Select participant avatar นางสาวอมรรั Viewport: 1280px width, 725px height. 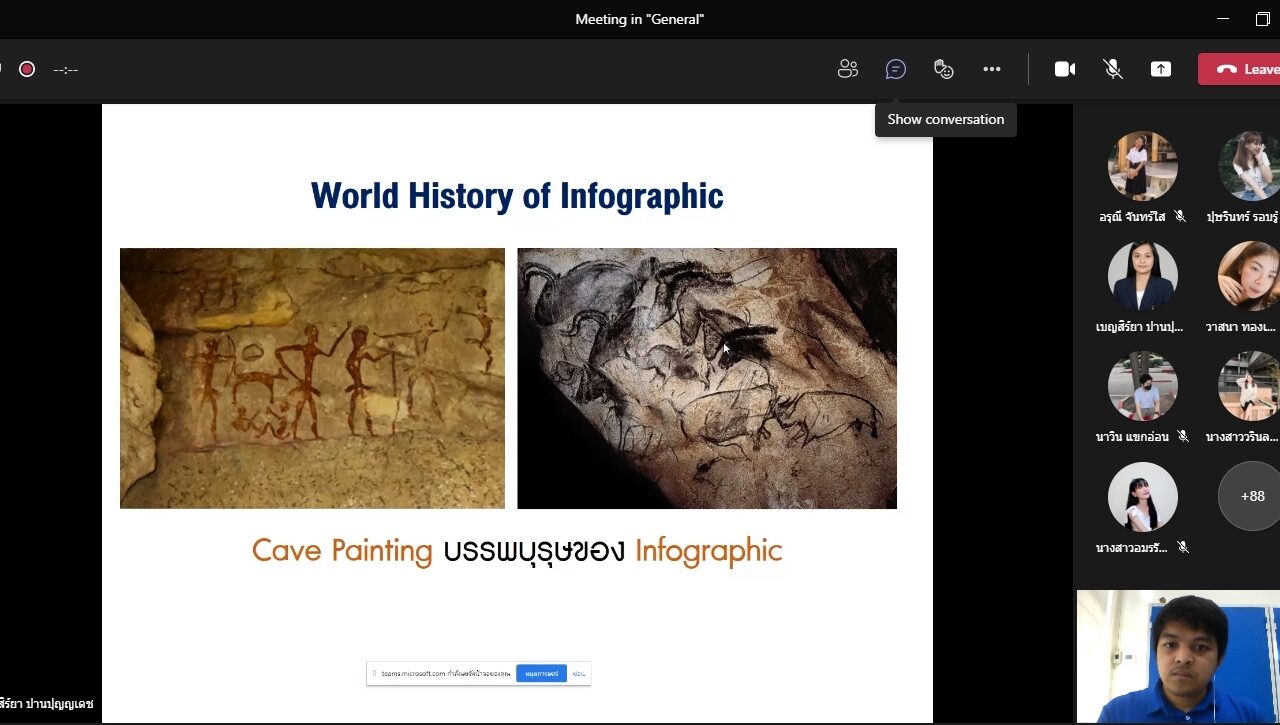[x=1143, y=496]
